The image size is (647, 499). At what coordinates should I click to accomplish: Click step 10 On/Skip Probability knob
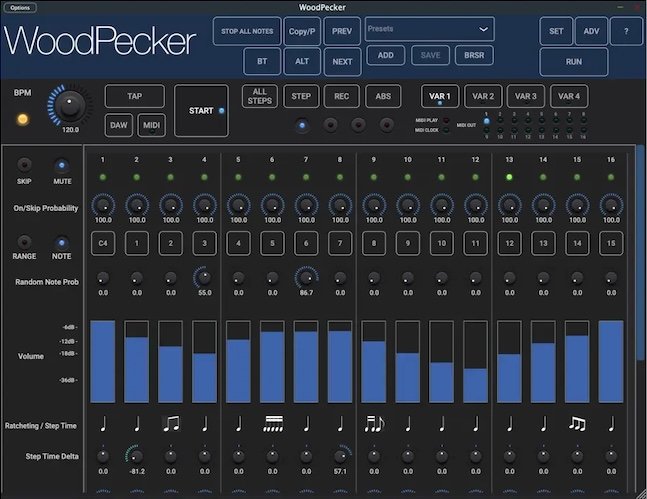pyautogui.click(x=408, y=205)
